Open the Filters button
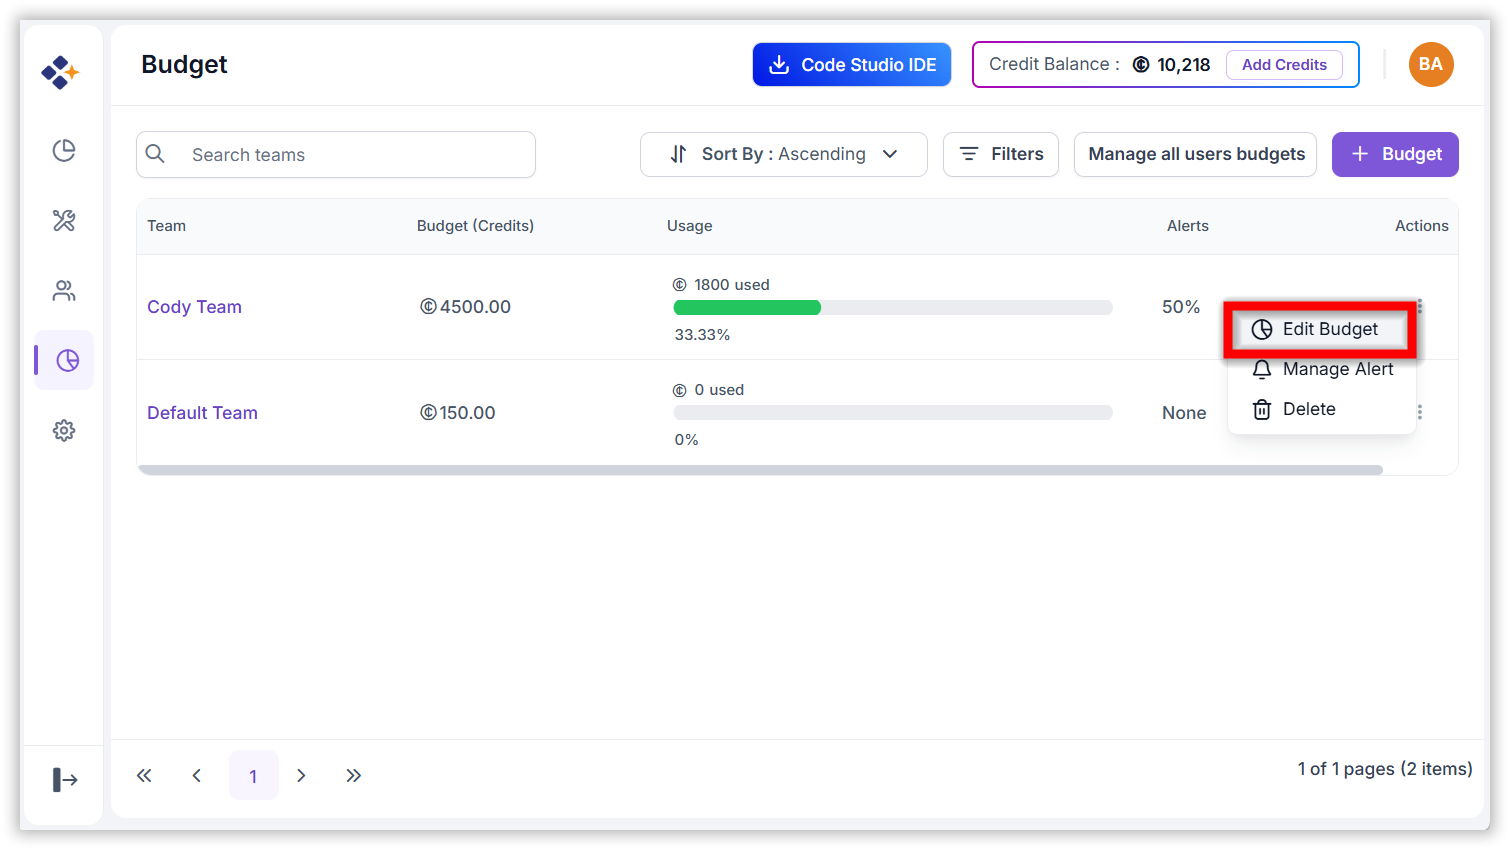 point(1001,154)
